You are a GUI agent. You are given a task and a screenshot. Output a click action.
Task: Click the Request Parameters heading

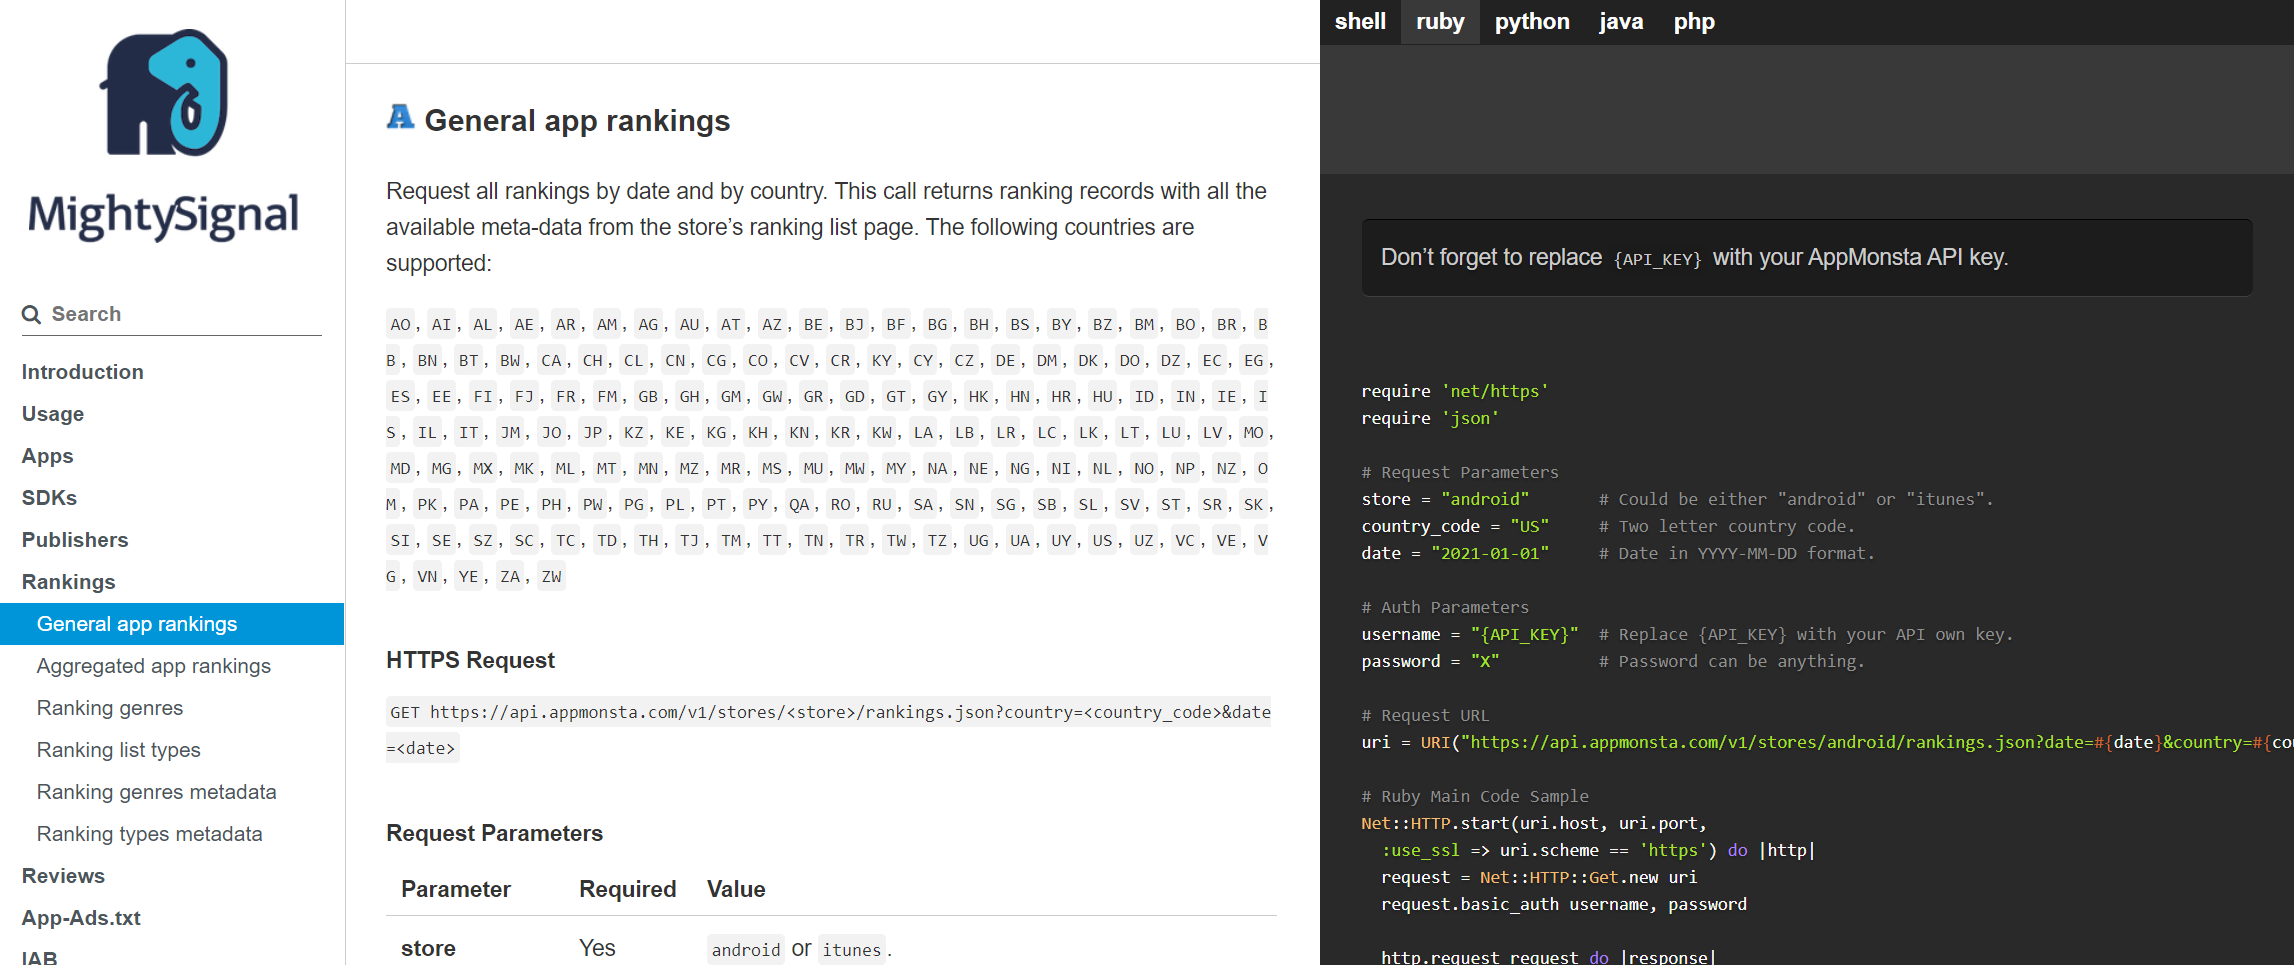click(x=494, y=833)
